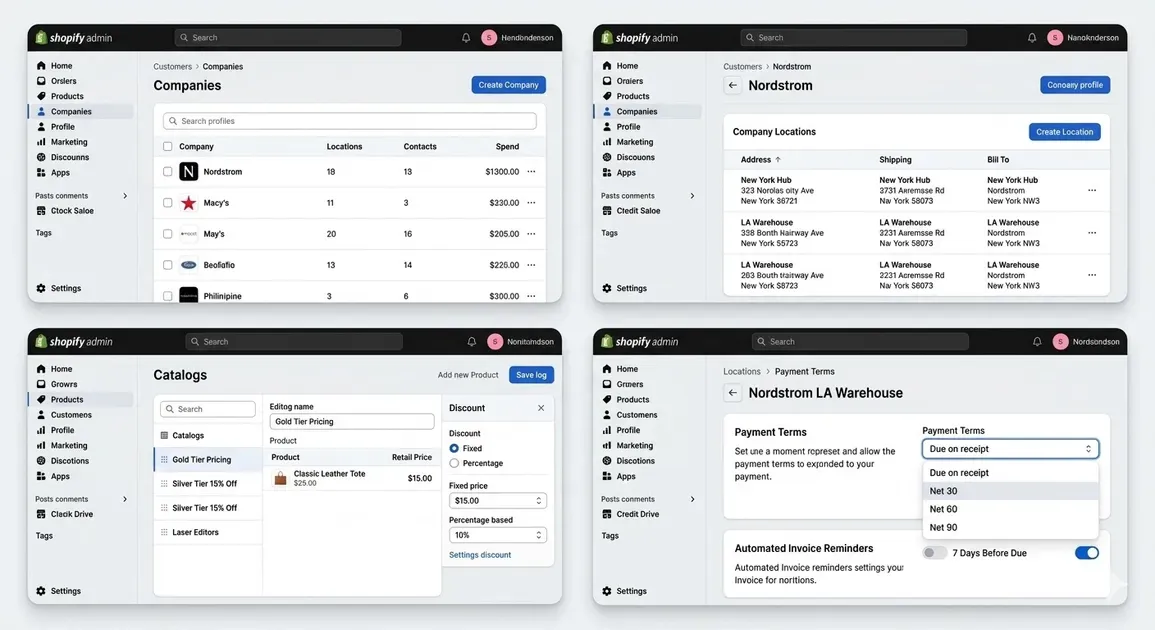The height and width of the screenshot is (630, 1155).
Task: Click Create Location button
Action: coord(1064,132)
